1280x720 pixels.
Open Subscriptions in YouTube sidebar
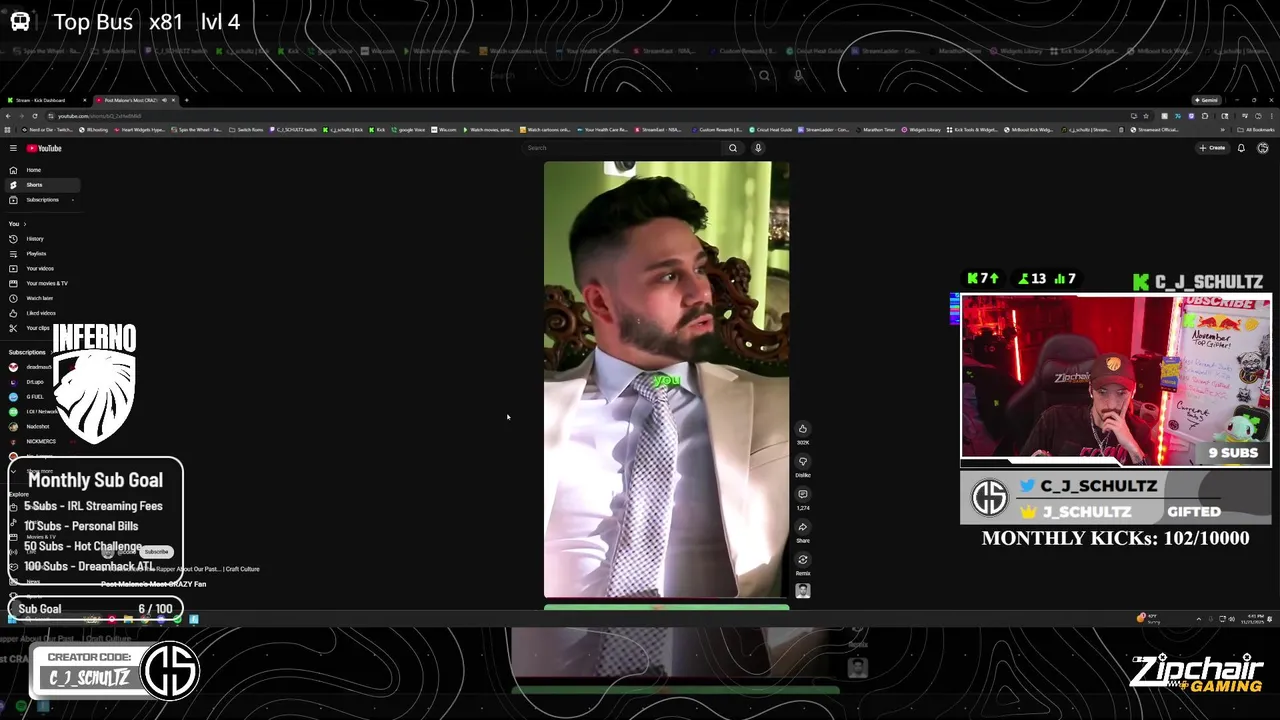point(42,200)
